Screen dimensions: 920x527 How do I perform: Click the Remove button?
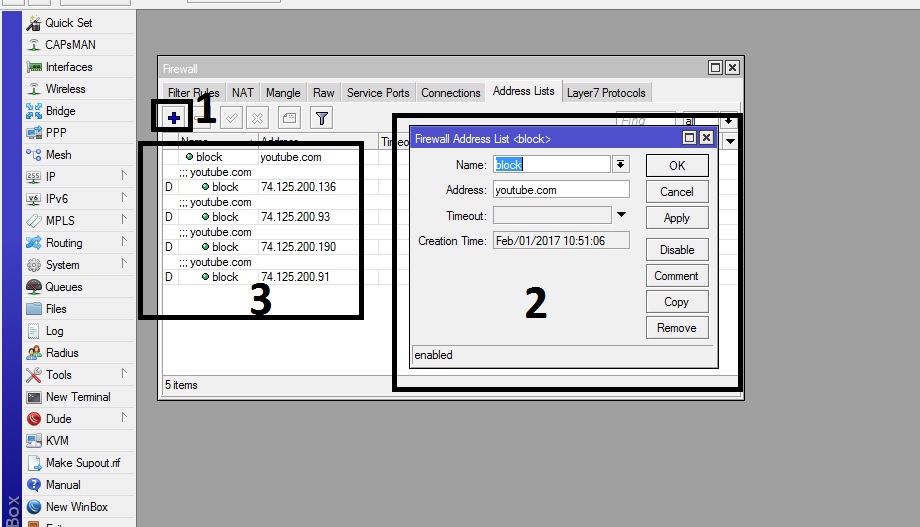click(x=677, y=327)
